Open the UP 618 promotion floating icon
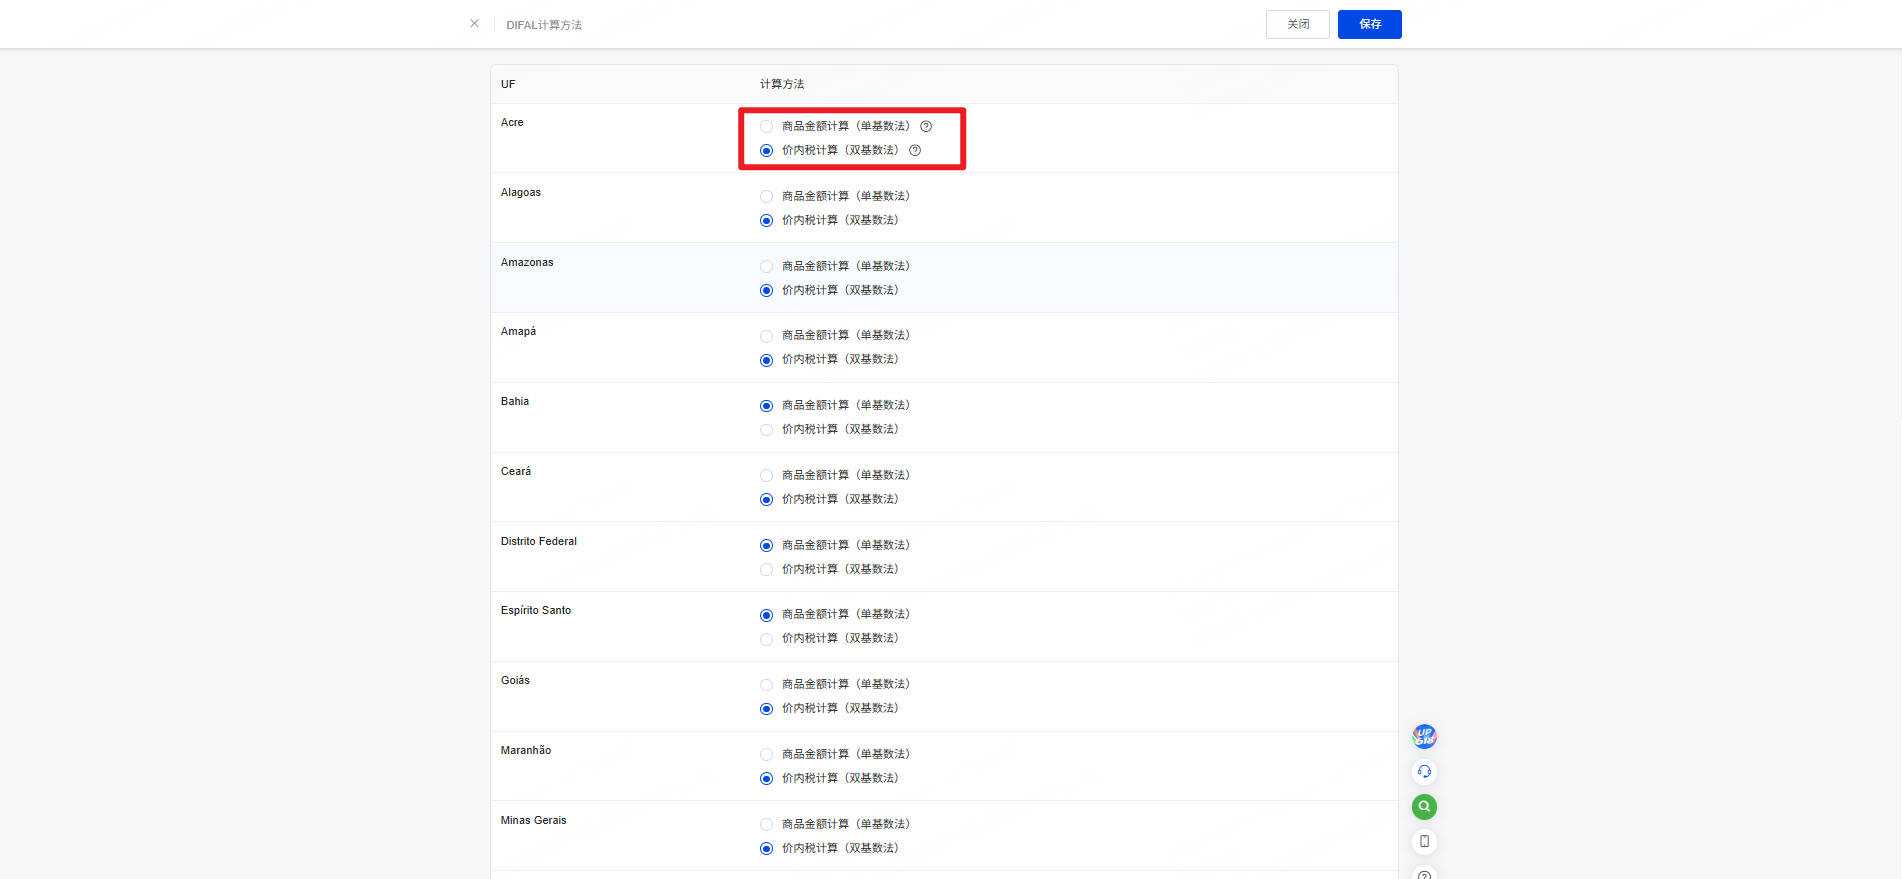Viewport: 1902px width, 879px height. click(1424, 737)
